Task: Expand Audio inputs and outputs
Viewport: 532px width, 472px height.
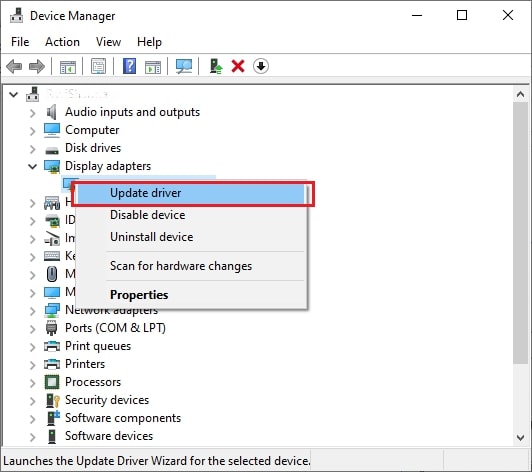Action: pos(32,113)
